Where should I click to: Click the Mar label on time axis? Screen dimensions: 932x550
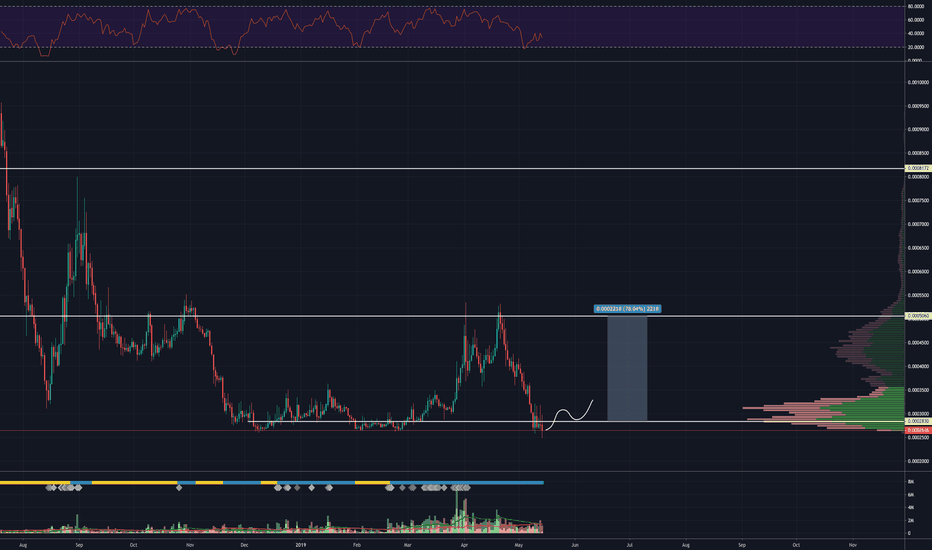(x=407, y=545)
